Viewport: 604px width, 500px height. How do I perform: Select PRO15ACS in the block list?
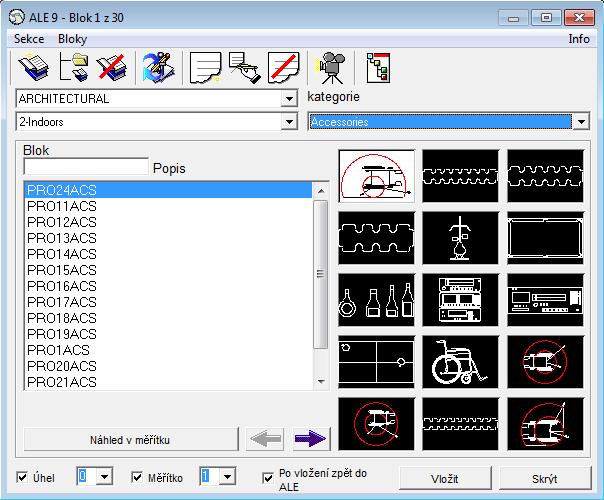click(168, 270)
